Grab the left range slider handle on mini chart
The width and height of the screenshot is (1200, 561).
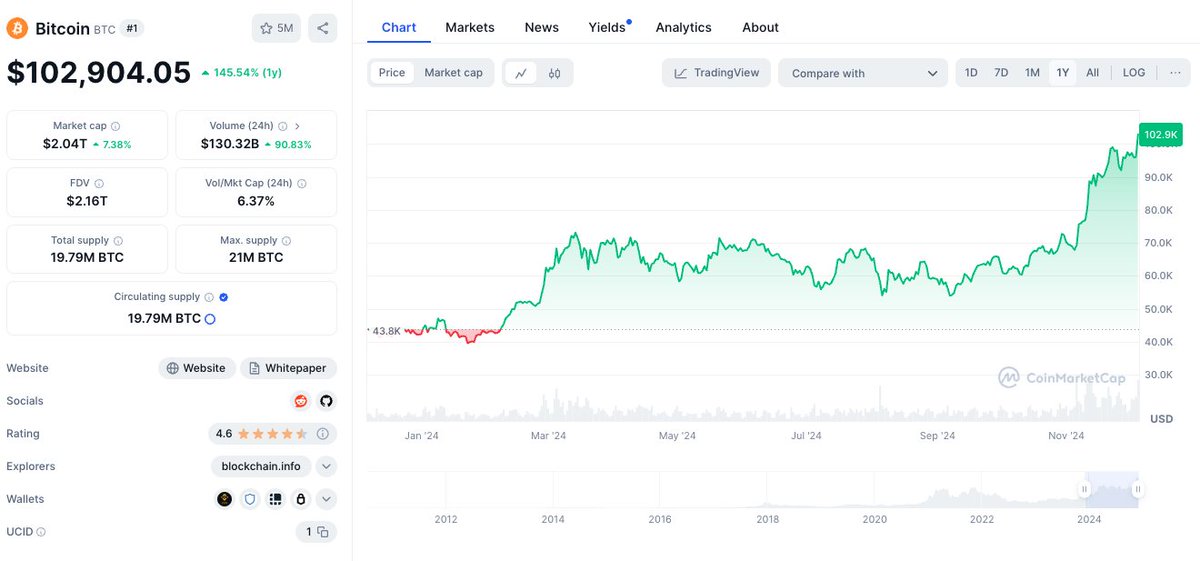1084,489
